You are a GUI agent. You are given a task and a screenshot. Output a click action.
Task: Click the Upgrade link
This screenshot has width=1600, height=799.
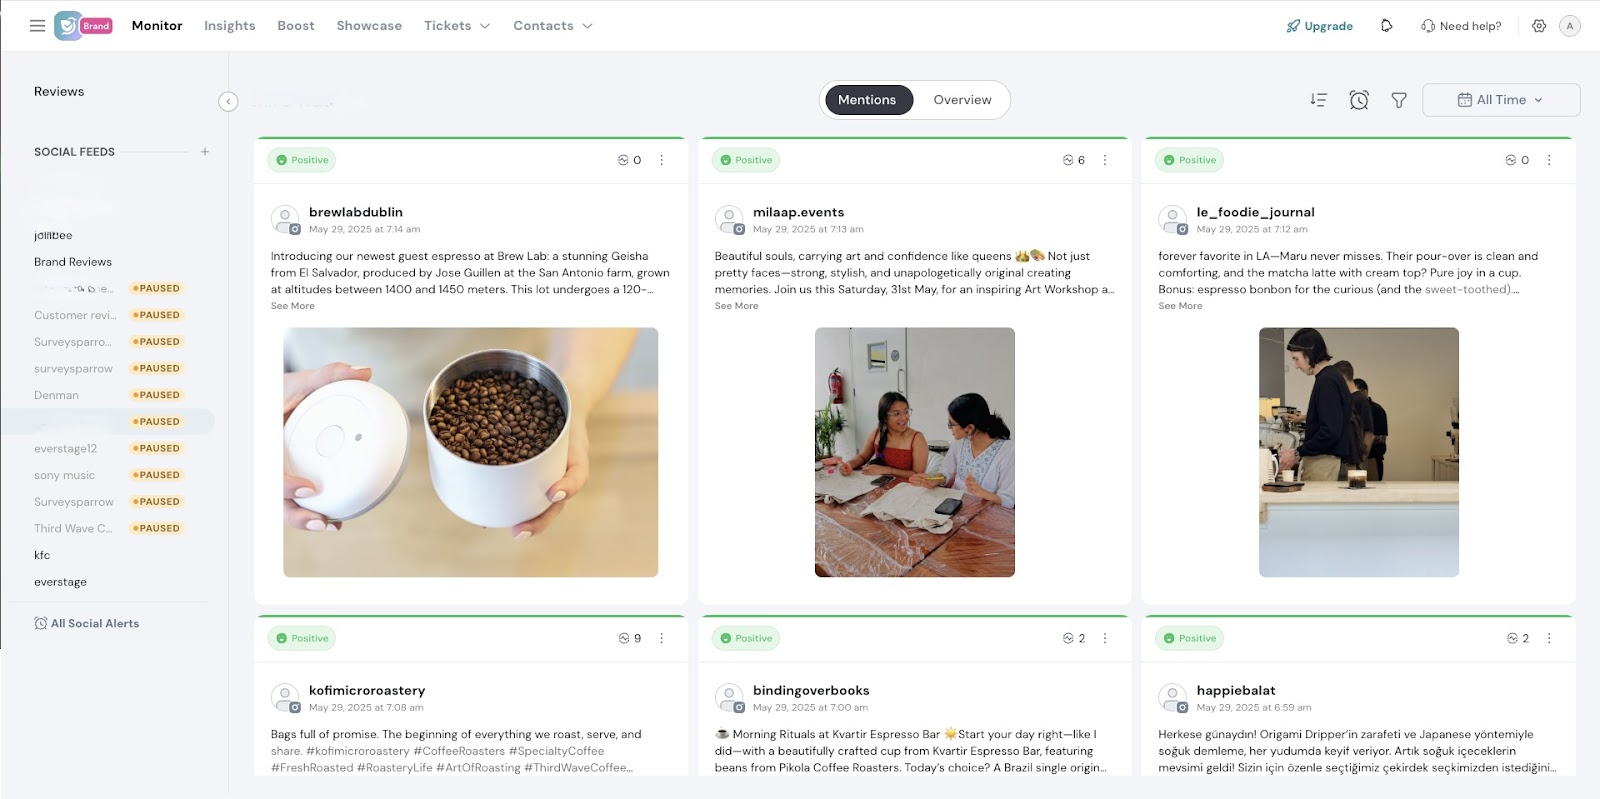(1320, 26)
